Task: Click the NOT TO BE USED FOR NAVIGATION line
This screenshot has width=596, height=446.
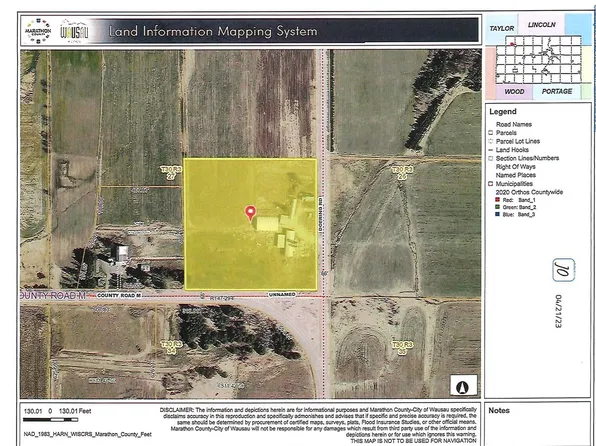Action: click(x=413, y=440)
